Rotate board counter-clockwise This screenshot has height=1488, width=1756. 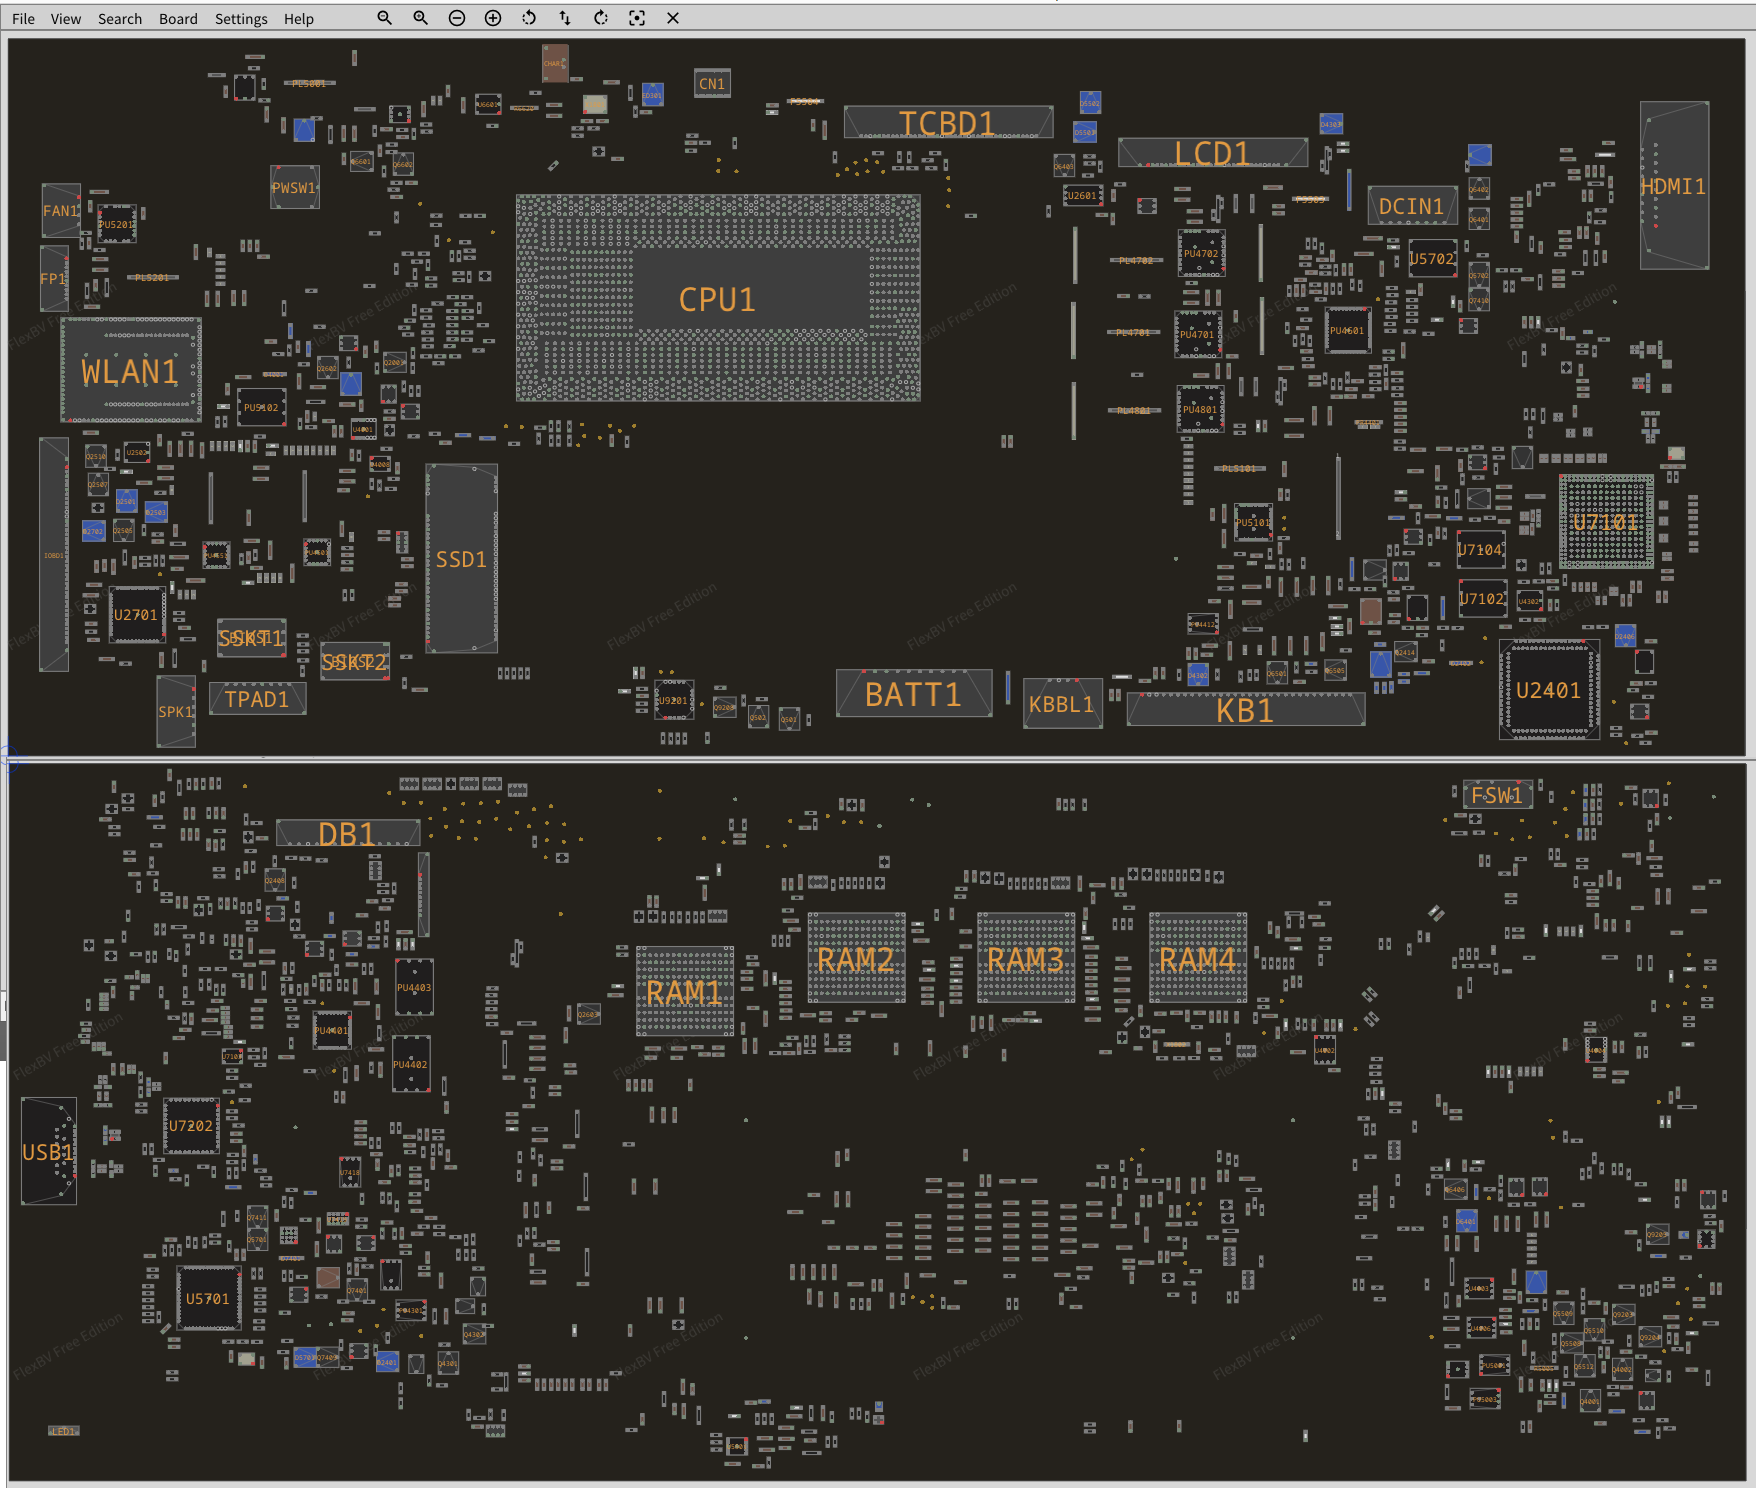tap(529, 18)
